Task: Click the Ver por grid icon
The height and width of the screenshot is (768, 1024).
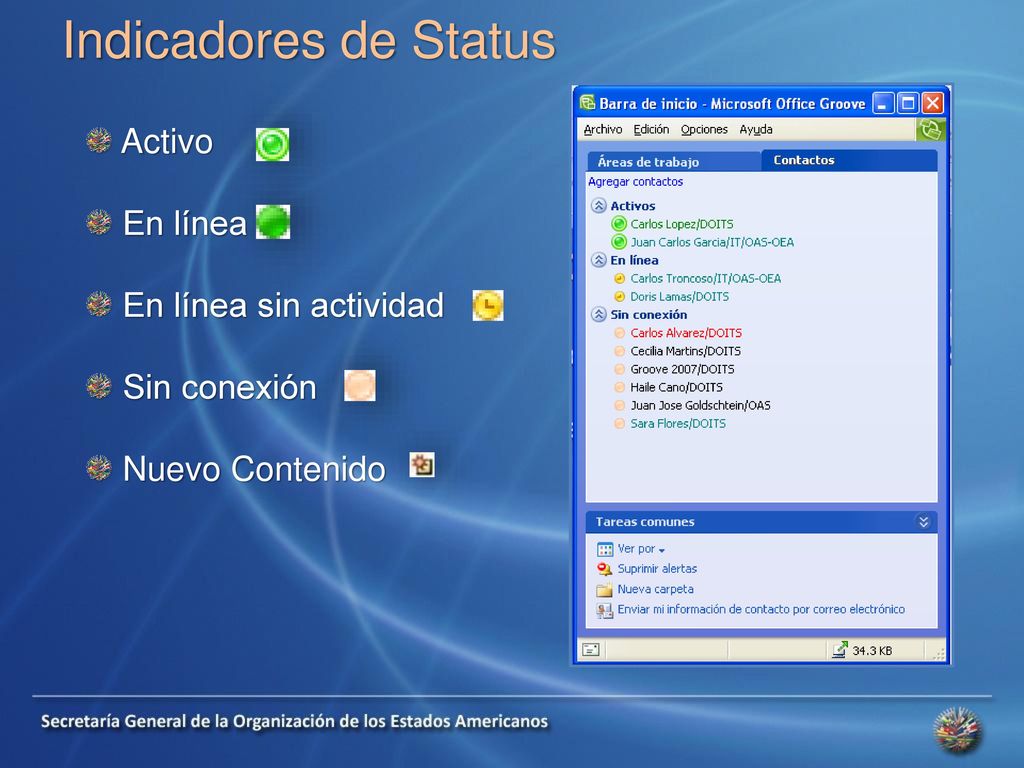Action: 605,549
